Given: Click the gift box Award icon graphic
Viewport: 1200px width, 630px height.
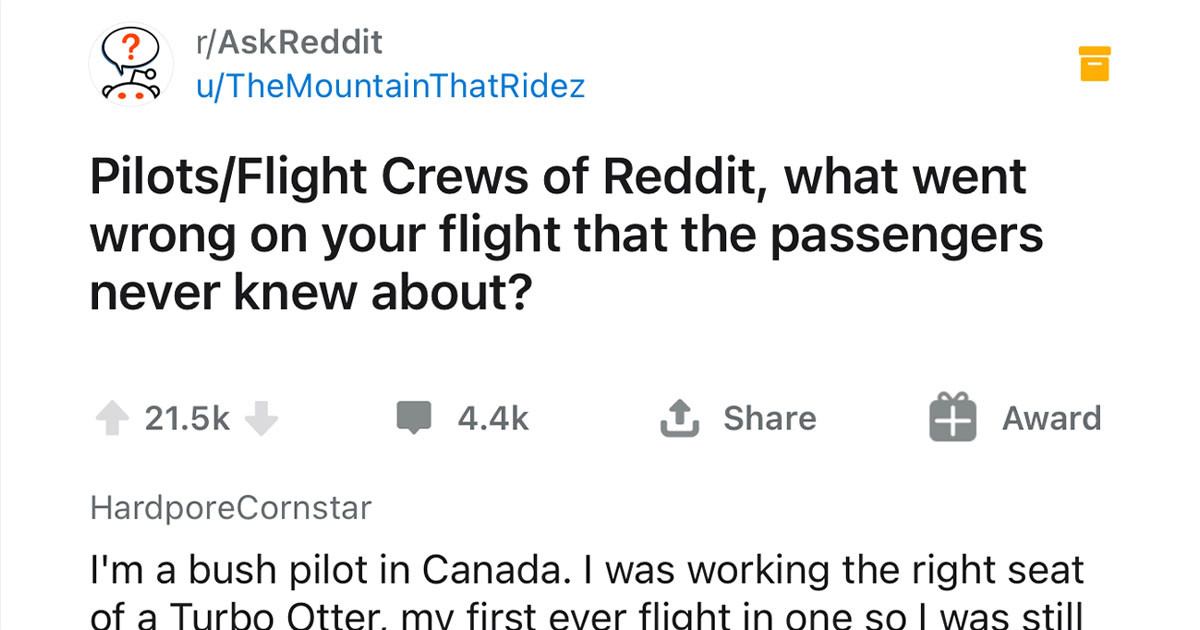Looking at the screenshot, I should (952, 417).
